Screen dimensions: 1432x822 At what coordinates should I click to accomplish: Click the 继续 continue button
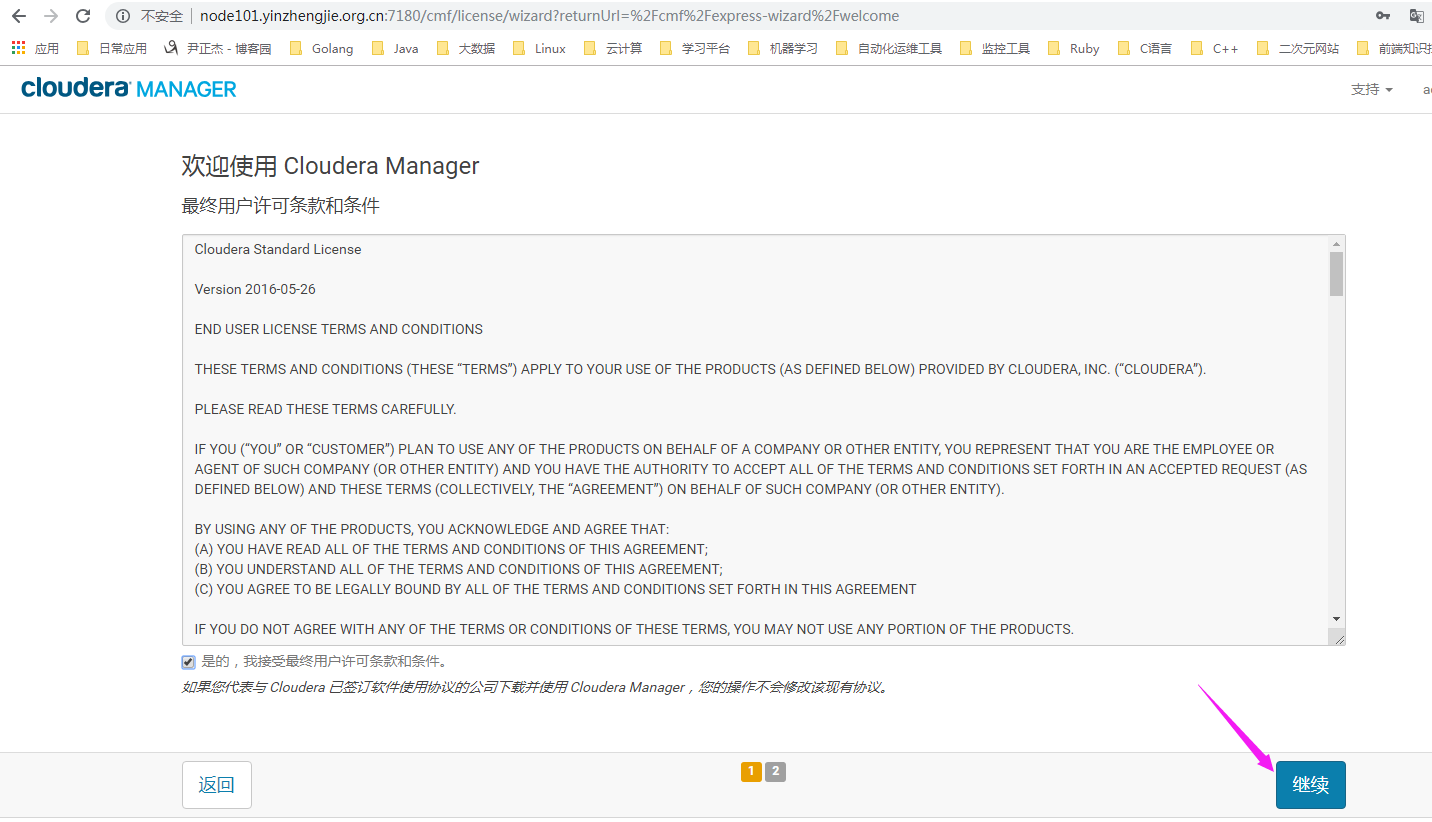[1311, 785]
